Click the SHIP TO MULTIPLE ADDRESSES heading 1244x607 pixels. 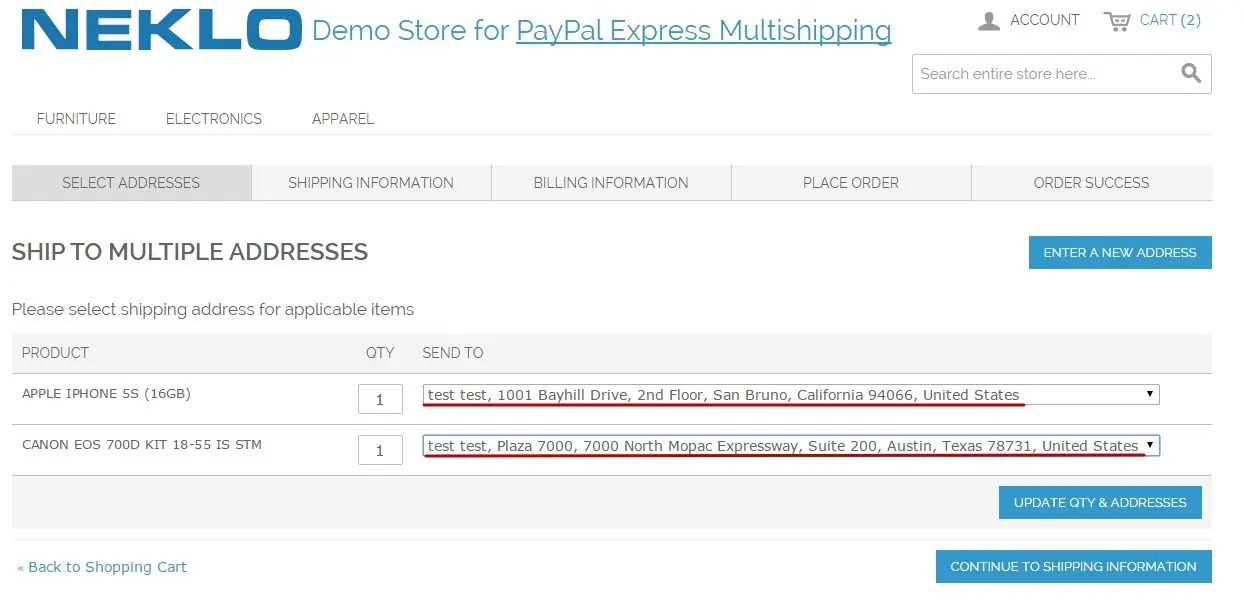pyautogui.click(x=190, y=252)
